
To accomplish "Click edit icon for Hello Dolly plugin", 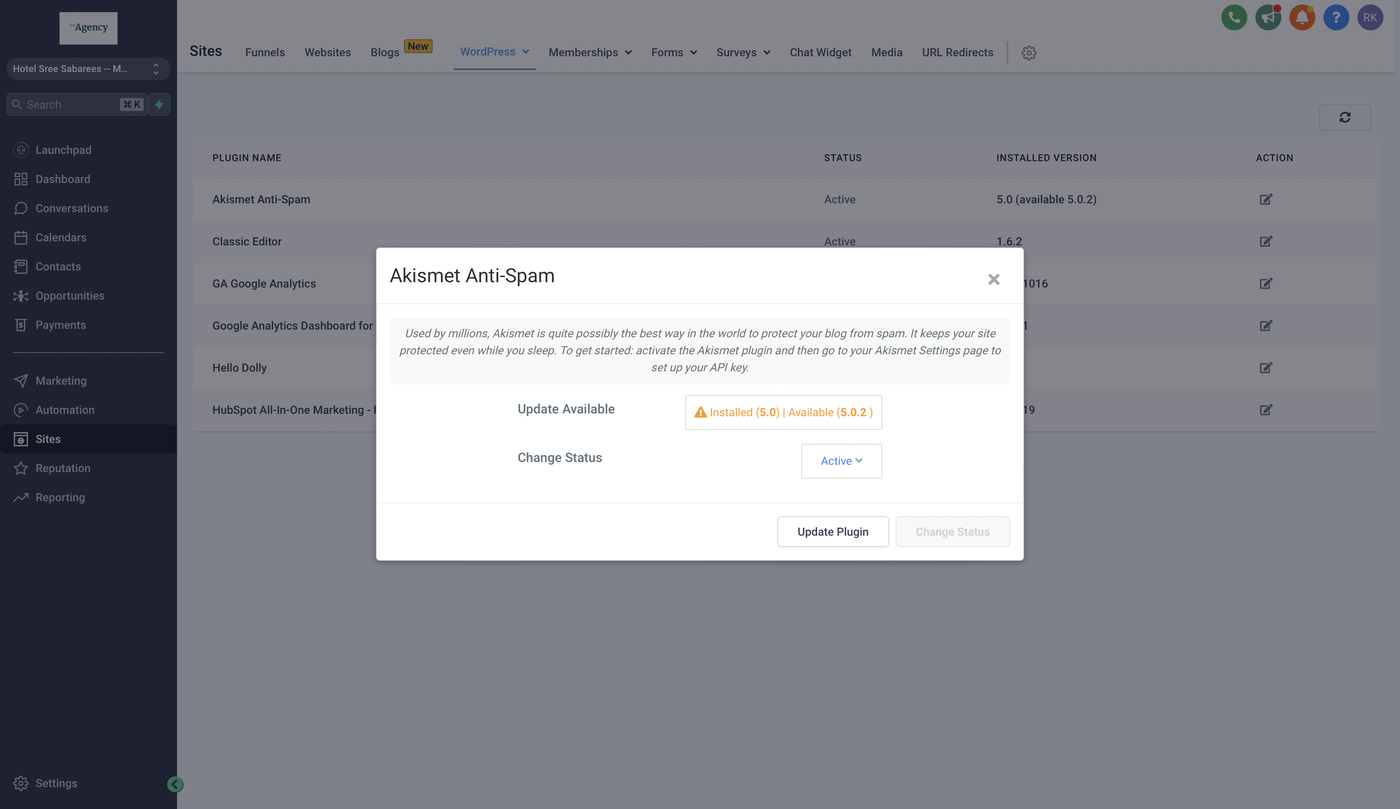I will (1266, 368).
